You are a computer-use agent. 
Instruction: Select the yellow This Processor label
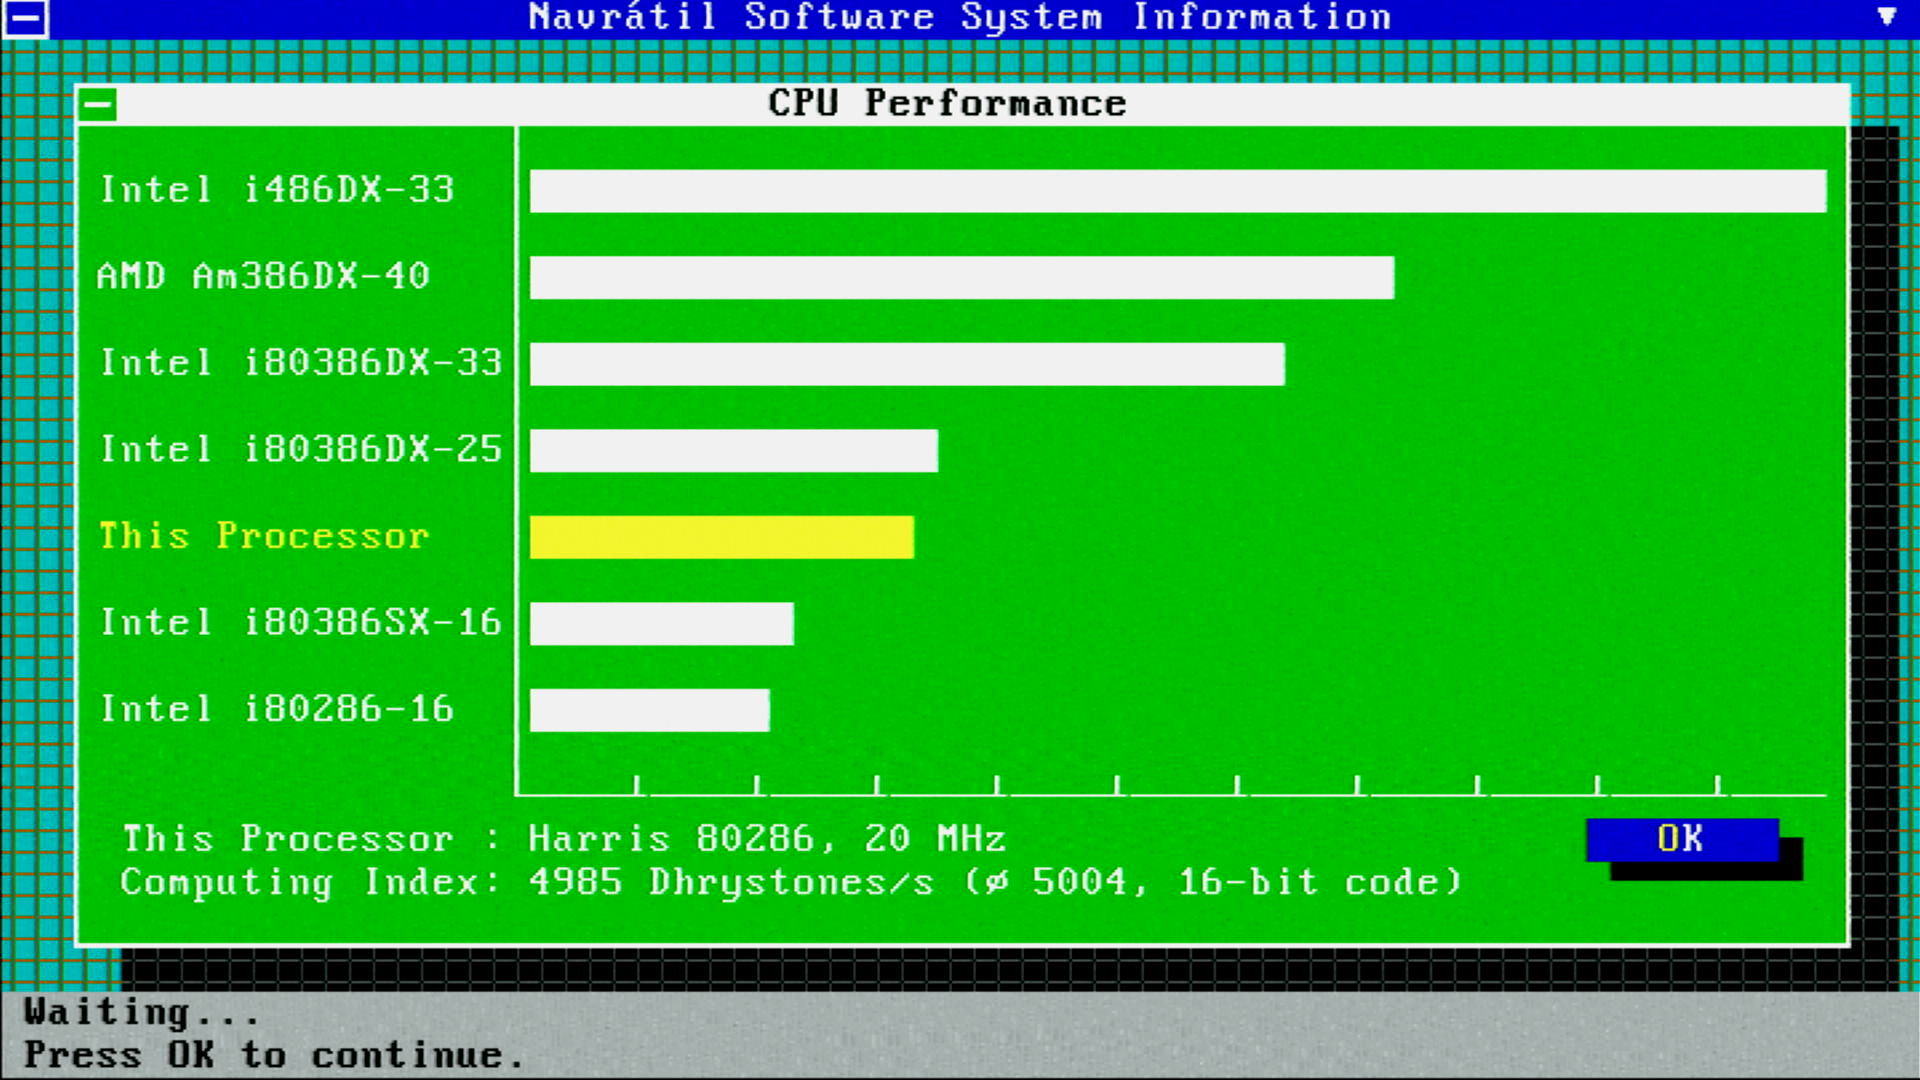click(x=264, y=536)
